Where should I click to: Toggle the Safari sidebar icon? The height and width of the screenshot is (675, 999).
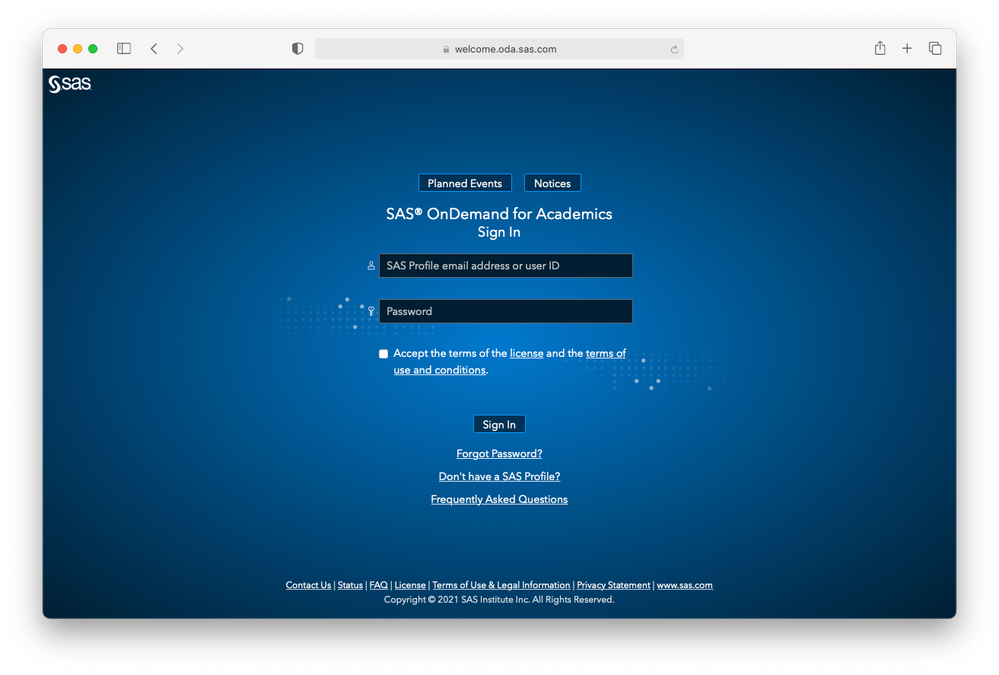click(124, 48)
